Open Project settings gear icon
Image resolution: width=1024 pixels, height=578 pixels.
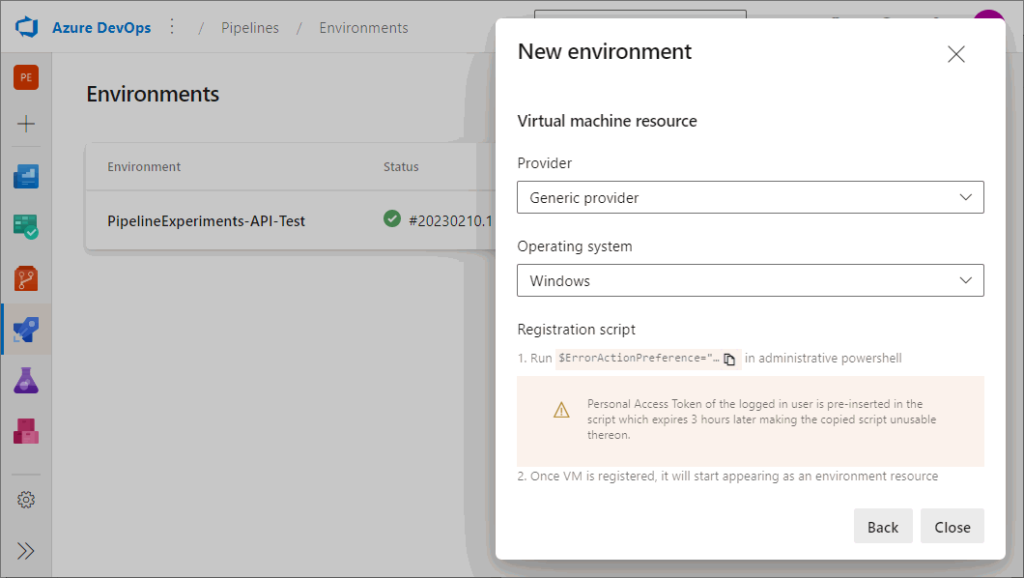26,499
